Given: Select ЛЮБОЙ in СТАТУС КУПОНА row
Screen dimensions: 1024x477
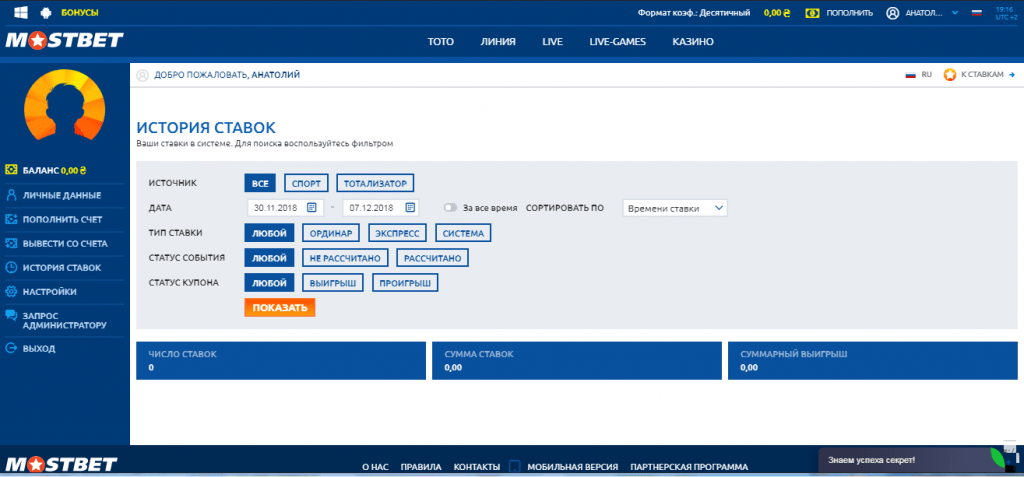Looking at the screenshot, I should click(x=269, y=283).
